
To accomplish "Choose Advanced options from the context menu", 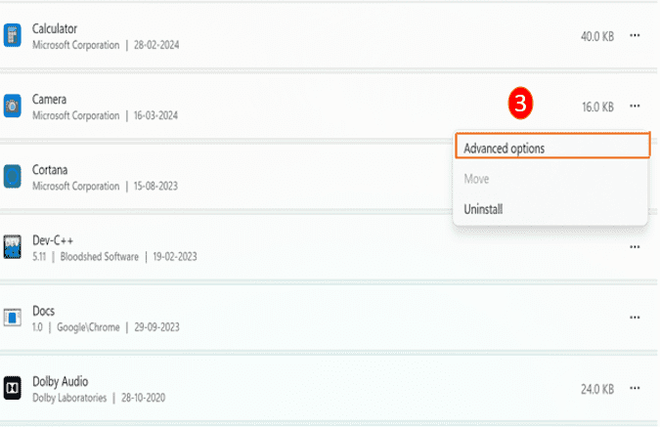I will point(552,146).
